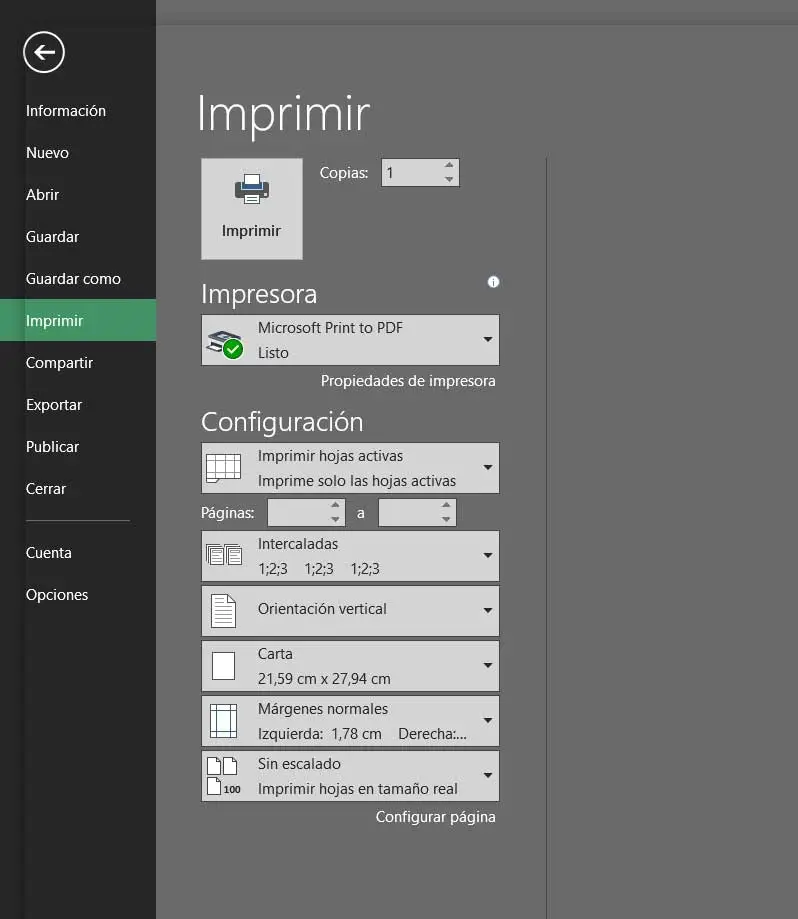Screen dimensions: 798x919
Task: Open the Guardar como menu item
Action: coord(73,279)
